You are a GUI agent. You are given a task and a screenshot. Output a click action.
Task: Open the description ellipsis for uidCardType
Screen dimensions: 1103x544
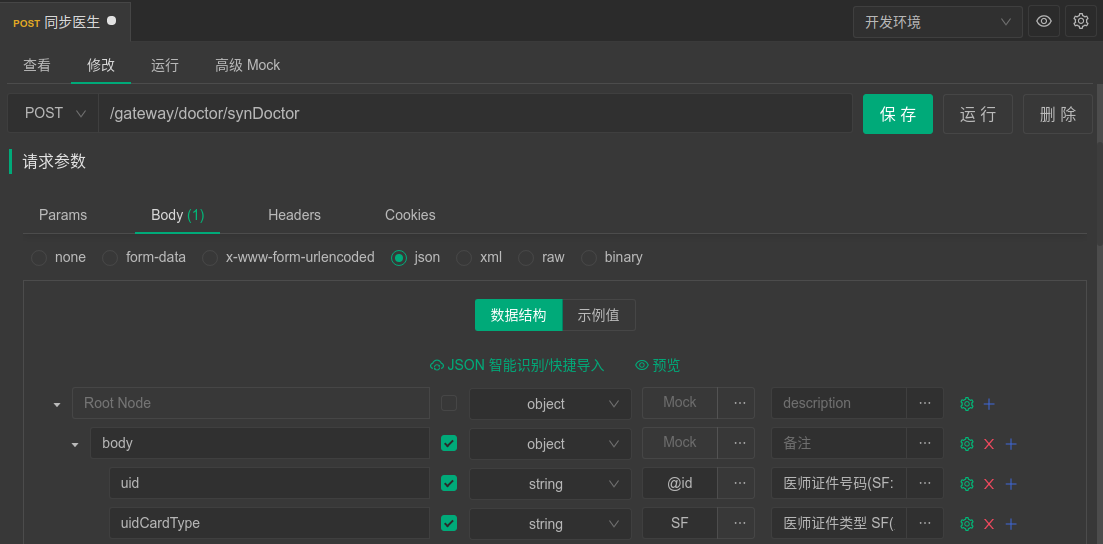[925, 524]
